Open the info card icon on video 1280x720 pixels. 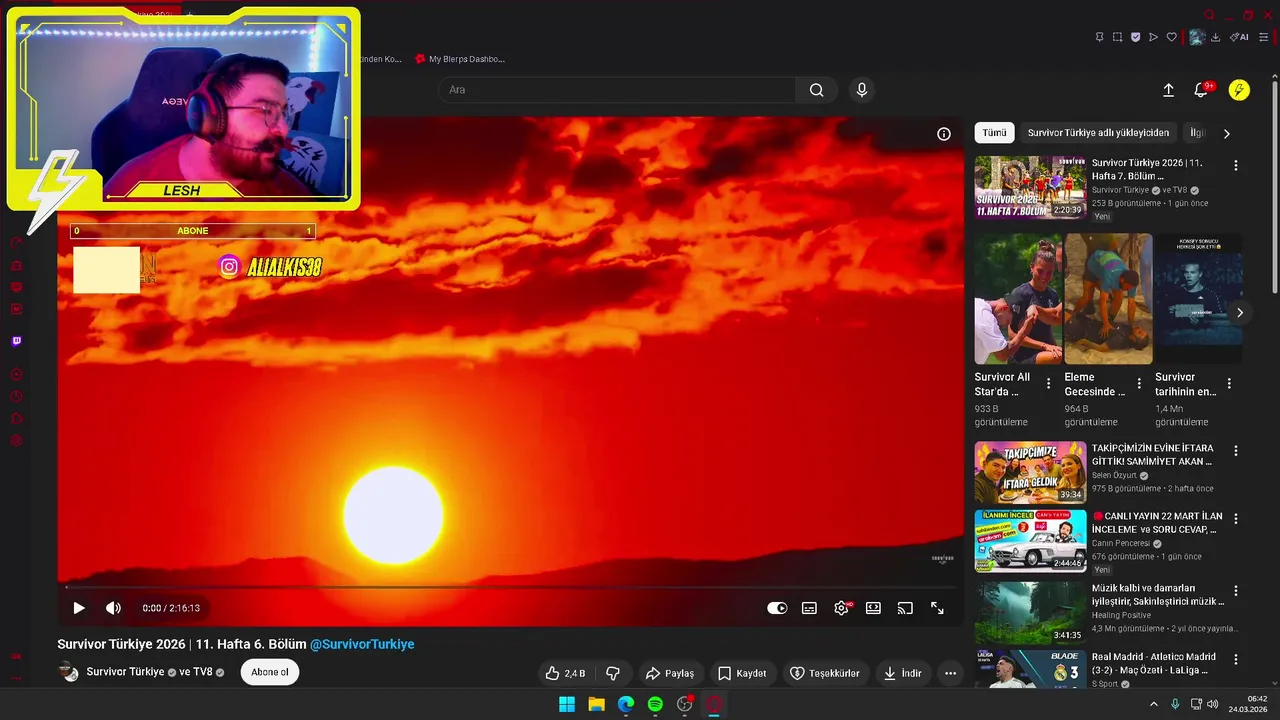coord(943,134)
